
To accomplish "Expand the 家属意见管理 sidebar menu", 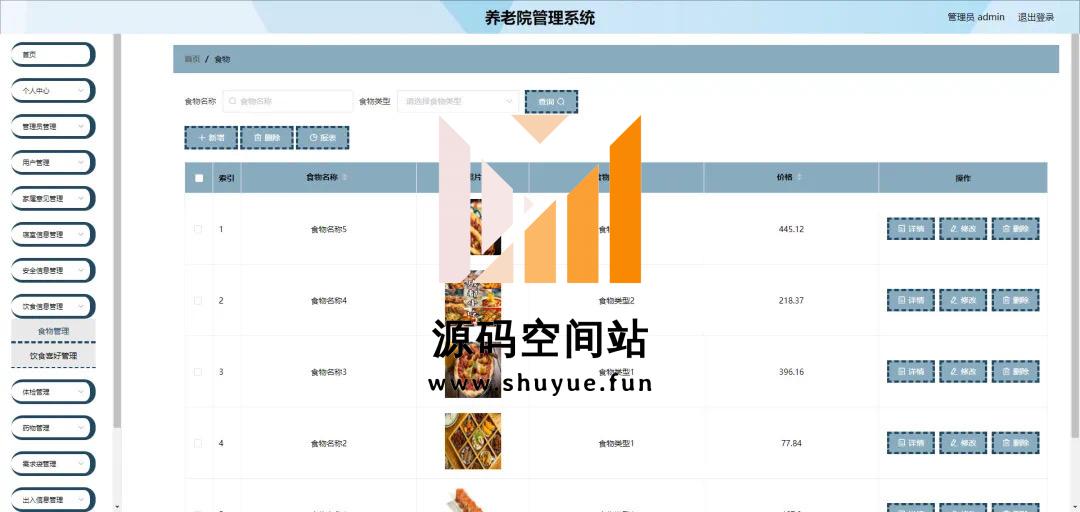I will point(53,198).
